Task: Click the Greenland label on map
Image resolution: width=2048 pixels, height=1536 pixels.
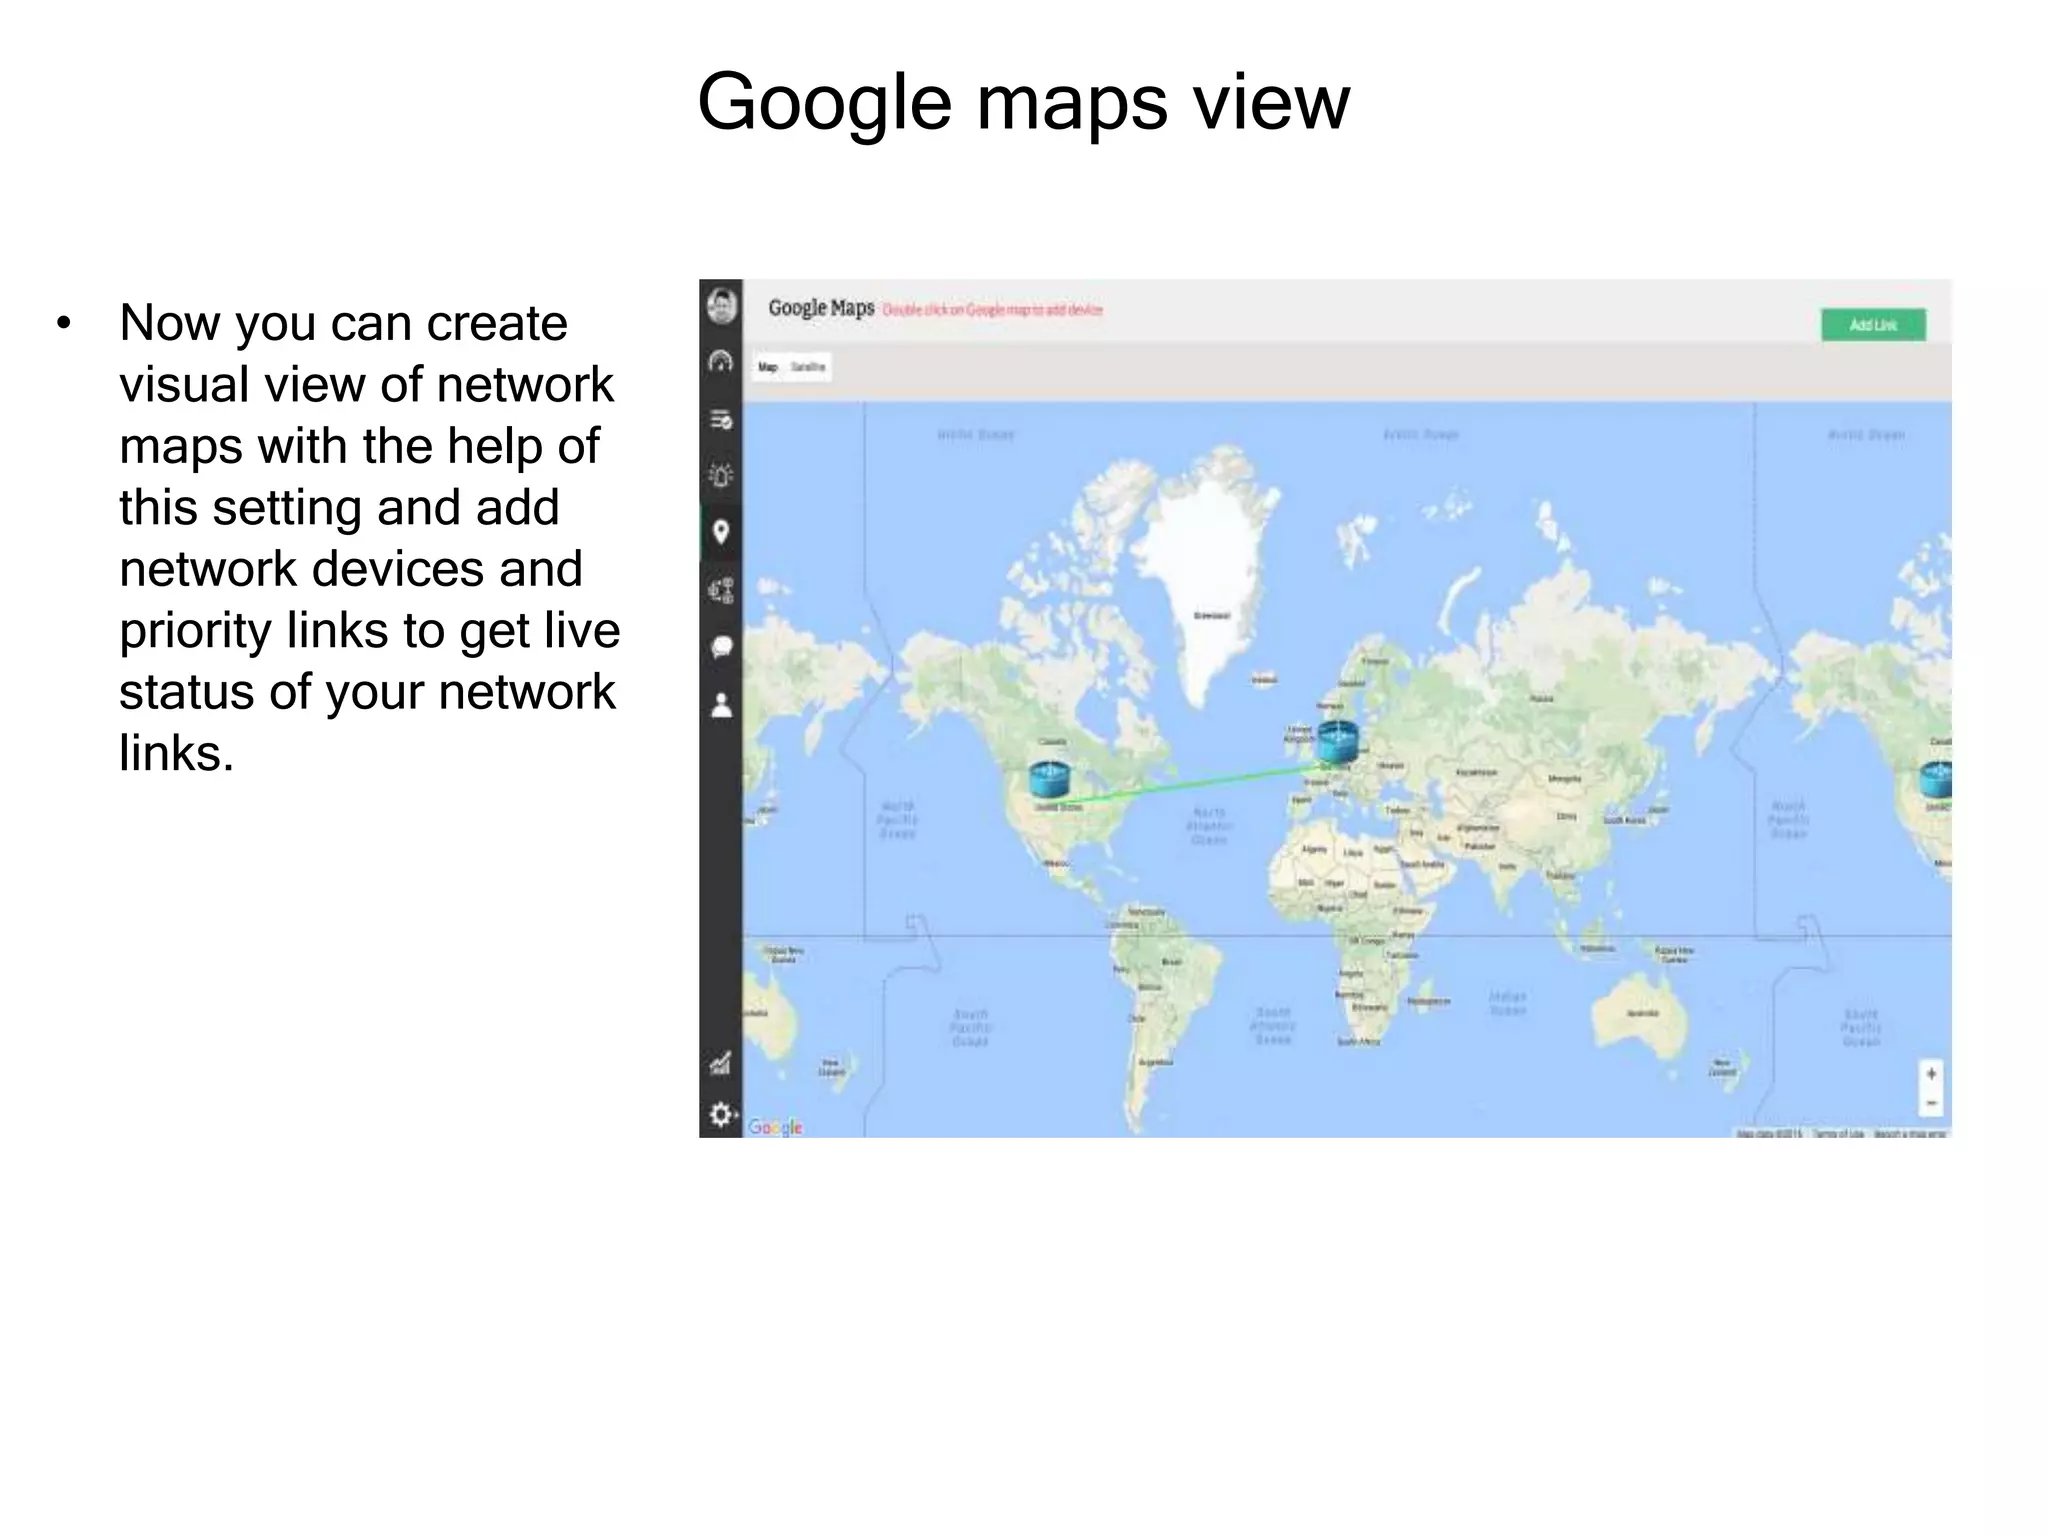Action: point(1212,616)
